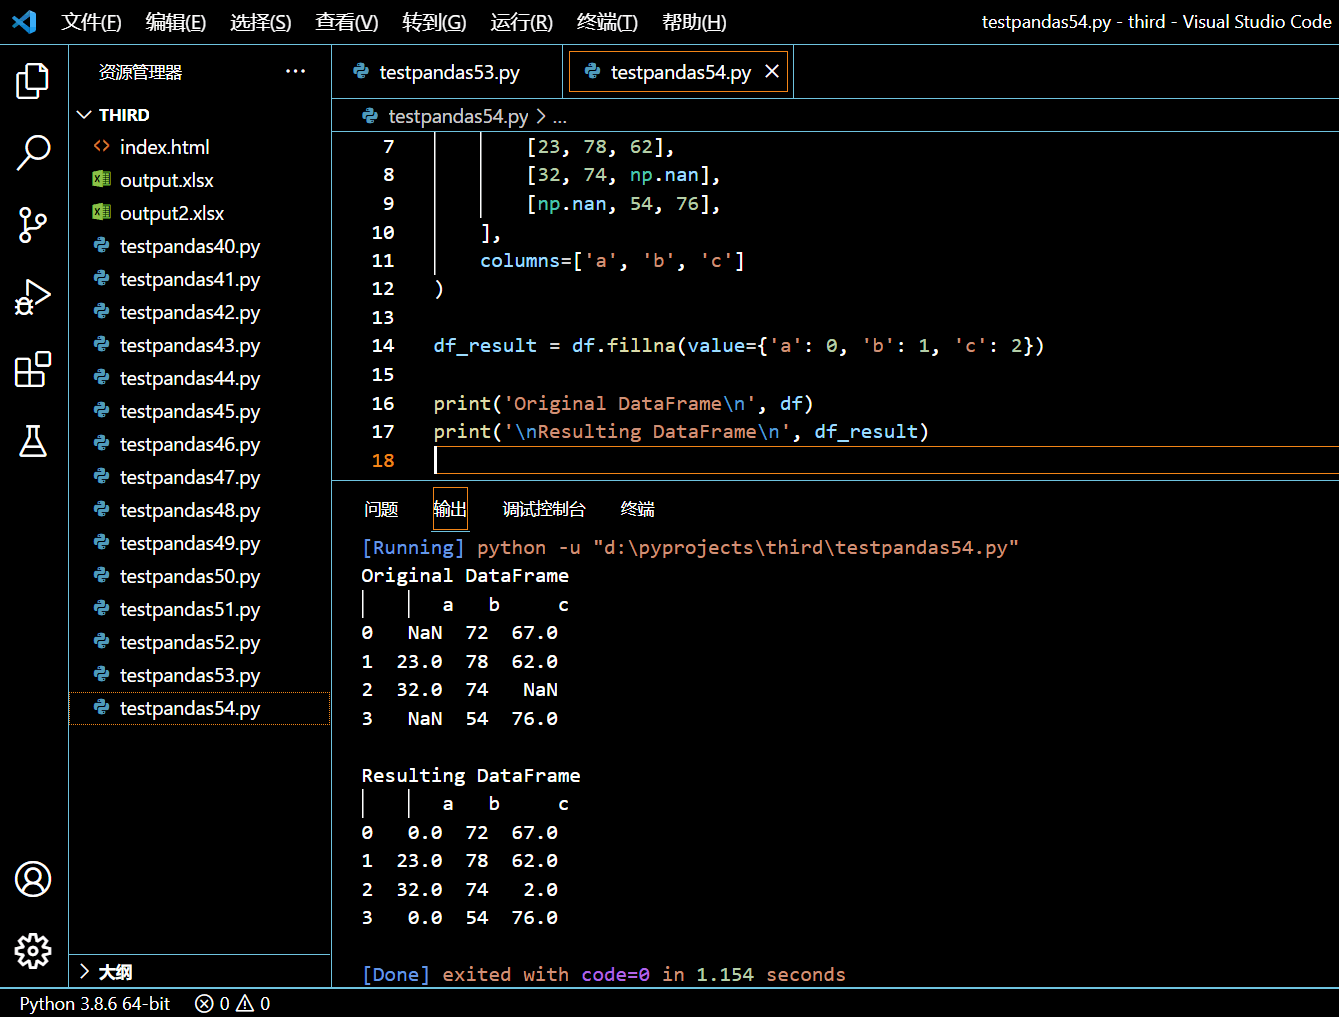Click line number 14 in the gutter

tap(383, 346)
